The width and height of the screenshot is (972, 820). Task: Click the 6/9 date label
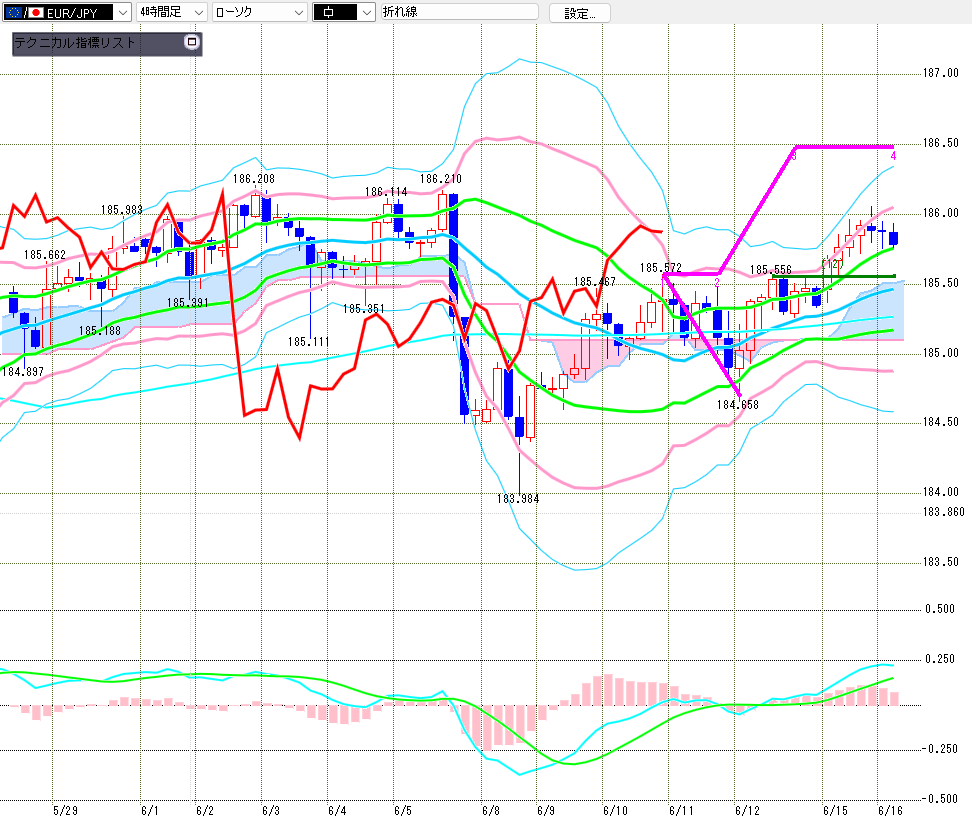(x=546, y=811)
